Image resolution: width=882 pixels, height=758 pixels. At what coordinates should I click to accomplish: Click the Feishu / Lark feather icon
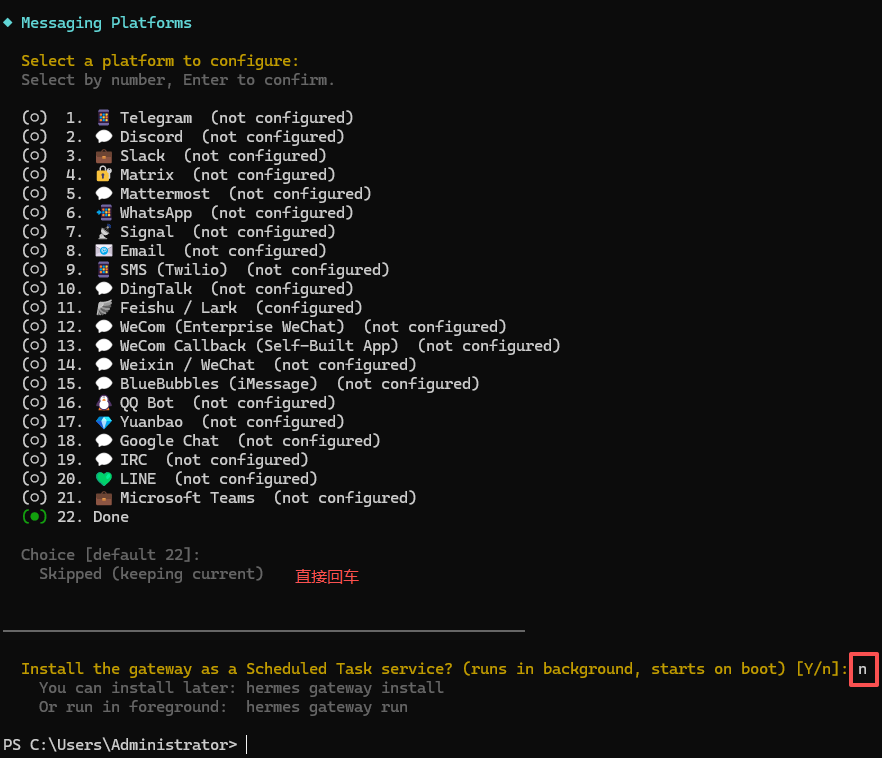click(104, 308)
